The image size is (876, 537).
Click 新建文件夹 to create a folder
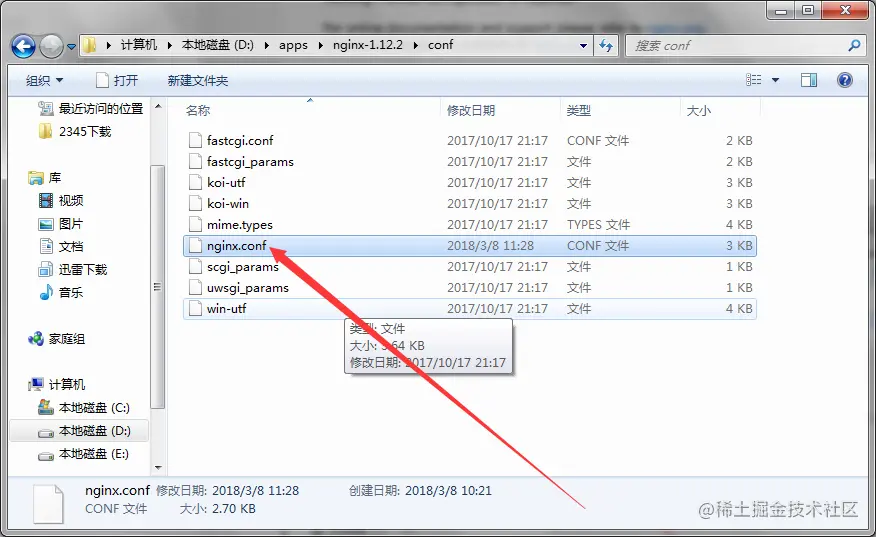pos(198,80)
